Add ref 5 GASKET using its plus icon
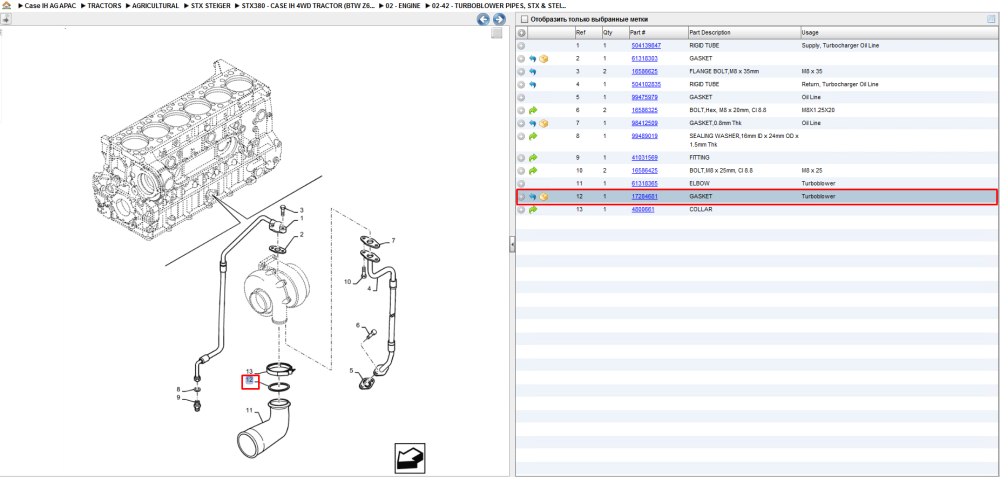This screenshot has height=477, width=1000. [522, 98]
